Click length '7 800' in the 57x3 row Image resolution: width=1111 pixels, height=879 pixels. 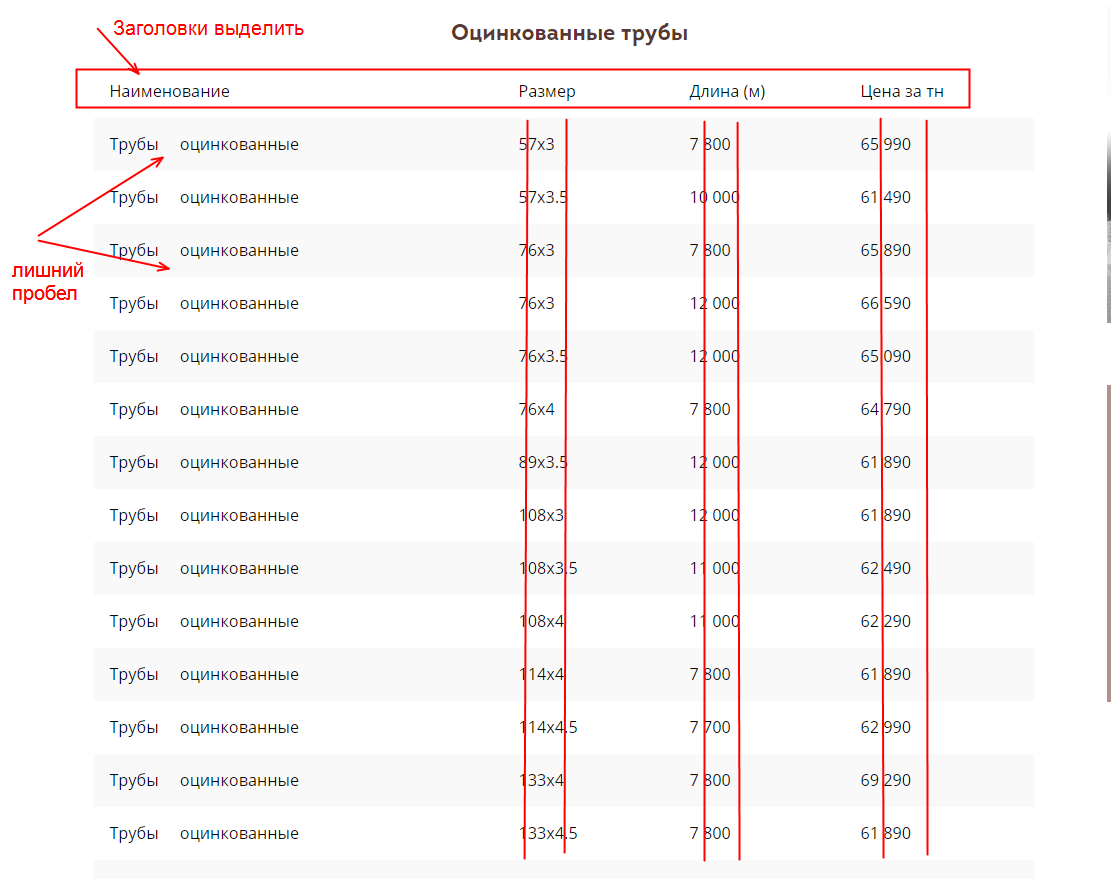click(x=710, y=144)
